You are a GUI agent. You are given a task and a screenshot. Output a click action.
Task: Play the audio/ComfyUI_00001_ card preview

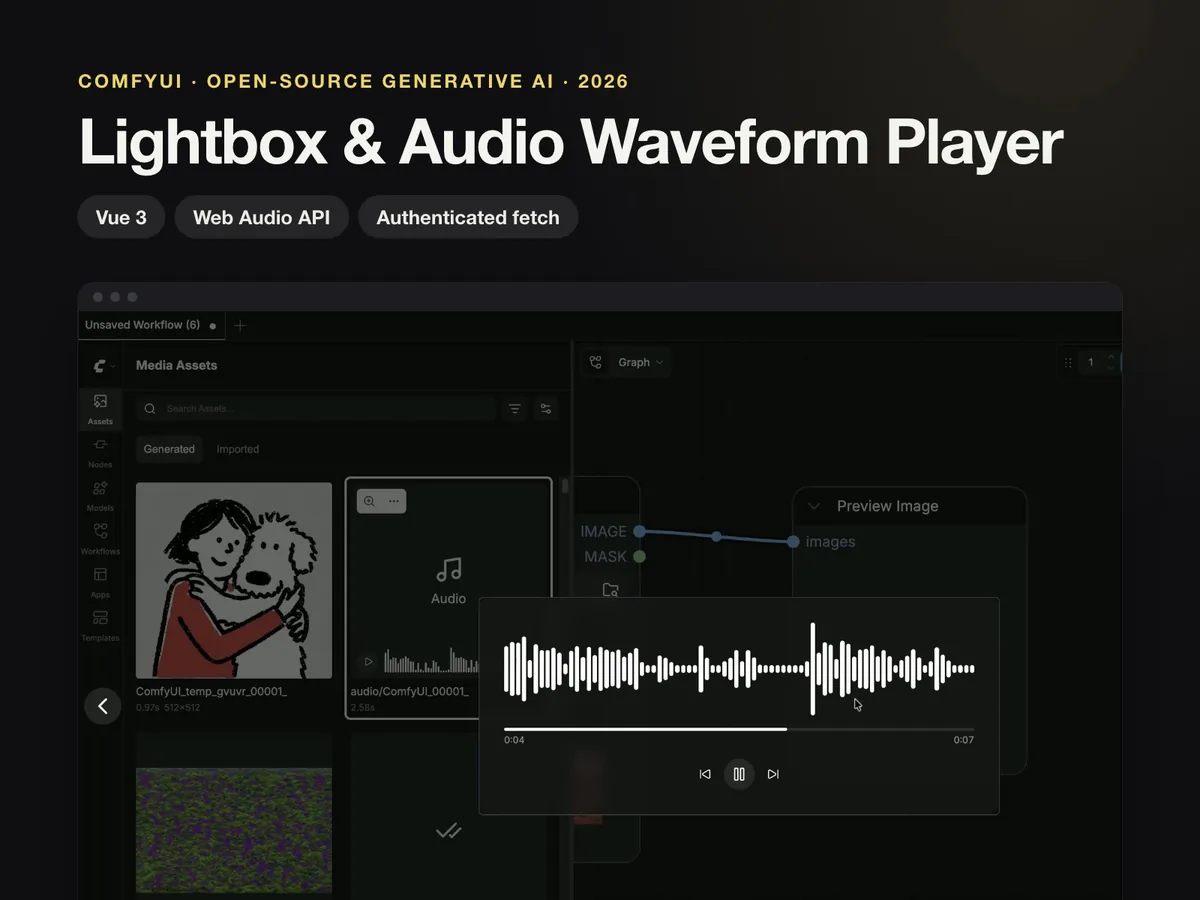(368, 662)
